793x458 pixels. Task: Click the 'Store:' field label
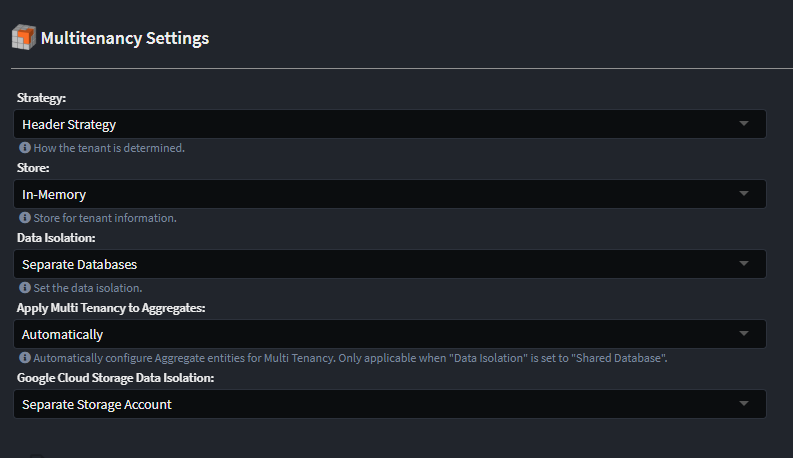pyautogui.click(x=34, y=168)
